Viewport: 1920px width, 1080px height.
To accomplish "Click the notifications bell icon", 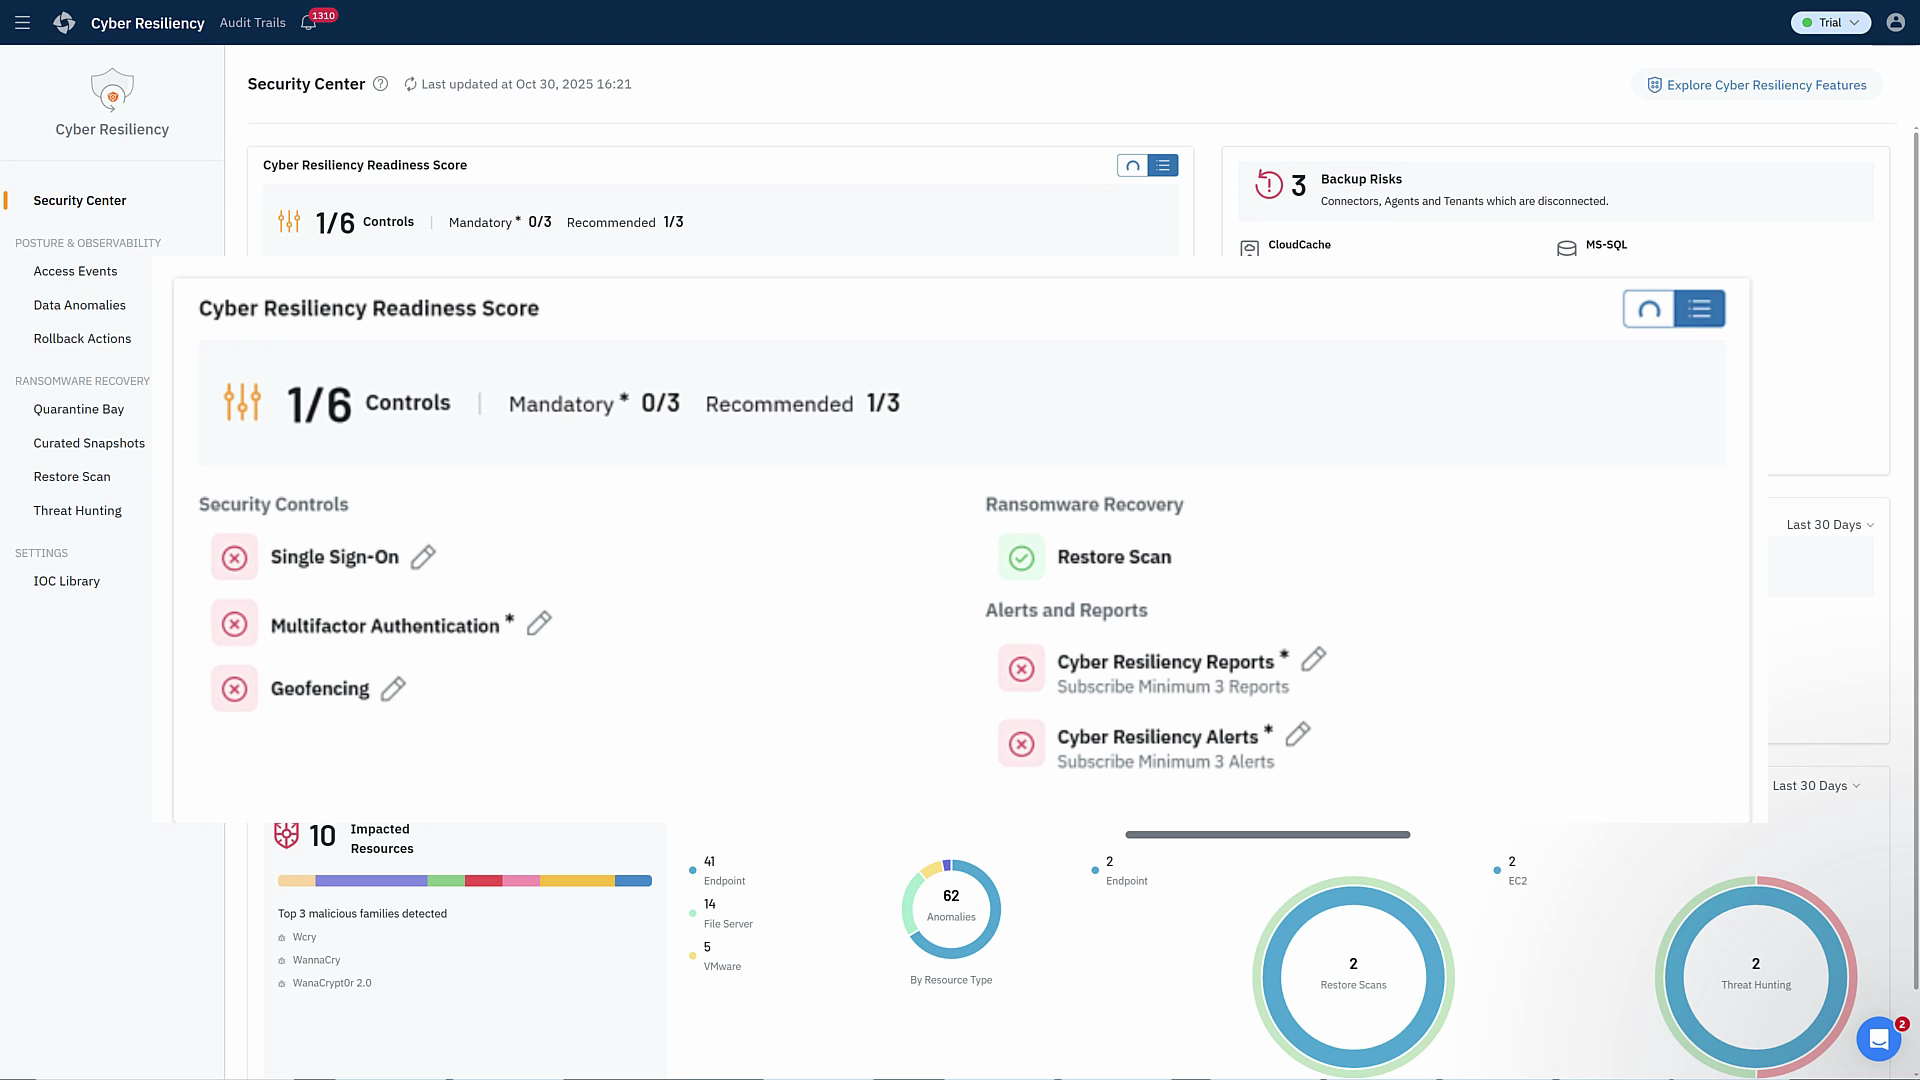I will tap(308, 23).
